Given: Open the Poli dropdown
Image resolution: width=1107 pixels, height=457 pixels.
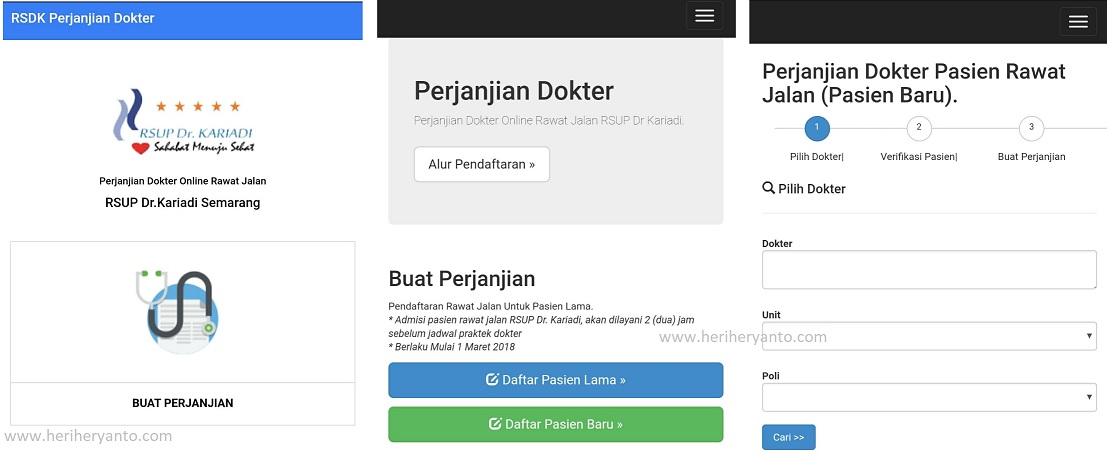Looking at the screenshot, I should click(x=929, y=397).
